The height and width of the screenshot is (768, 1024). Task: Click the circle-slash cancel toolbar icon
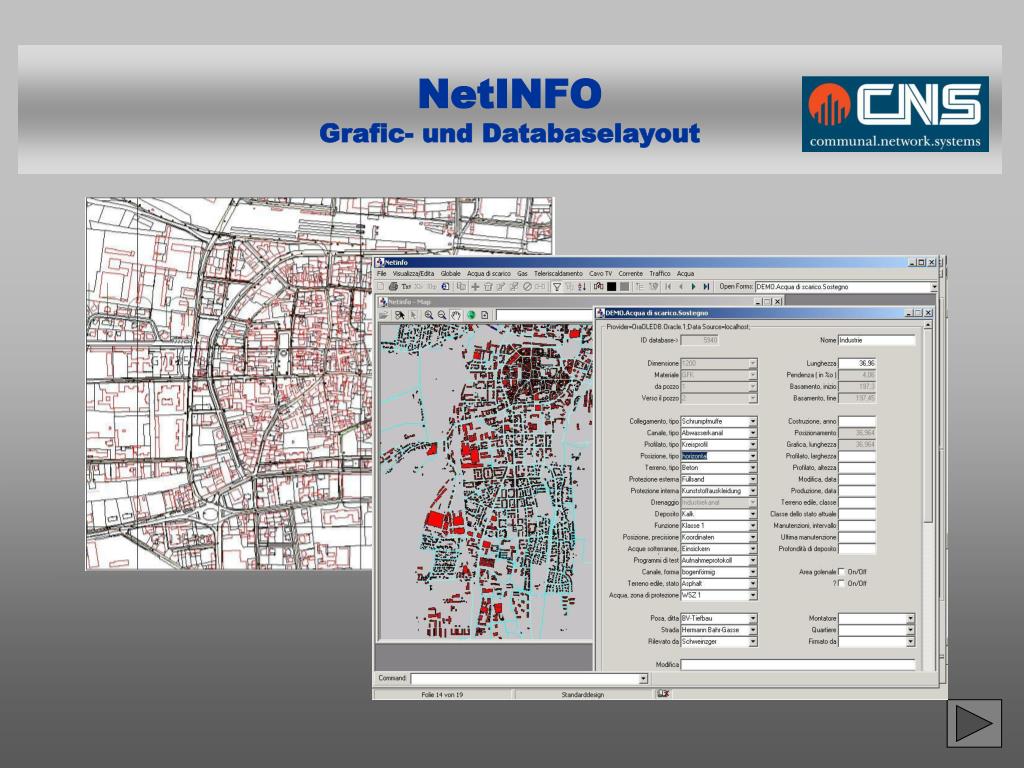tap(527, 287)
